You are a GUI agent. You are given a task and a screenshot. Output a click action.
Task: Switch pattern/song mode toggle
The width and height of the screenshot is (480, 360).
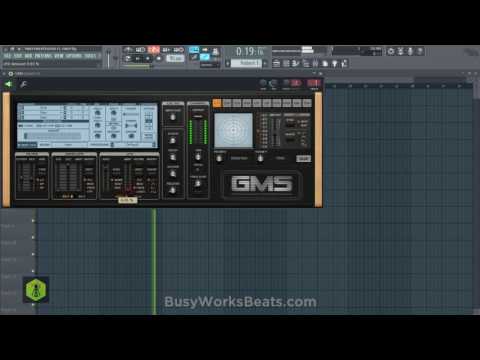click(128, 59)
